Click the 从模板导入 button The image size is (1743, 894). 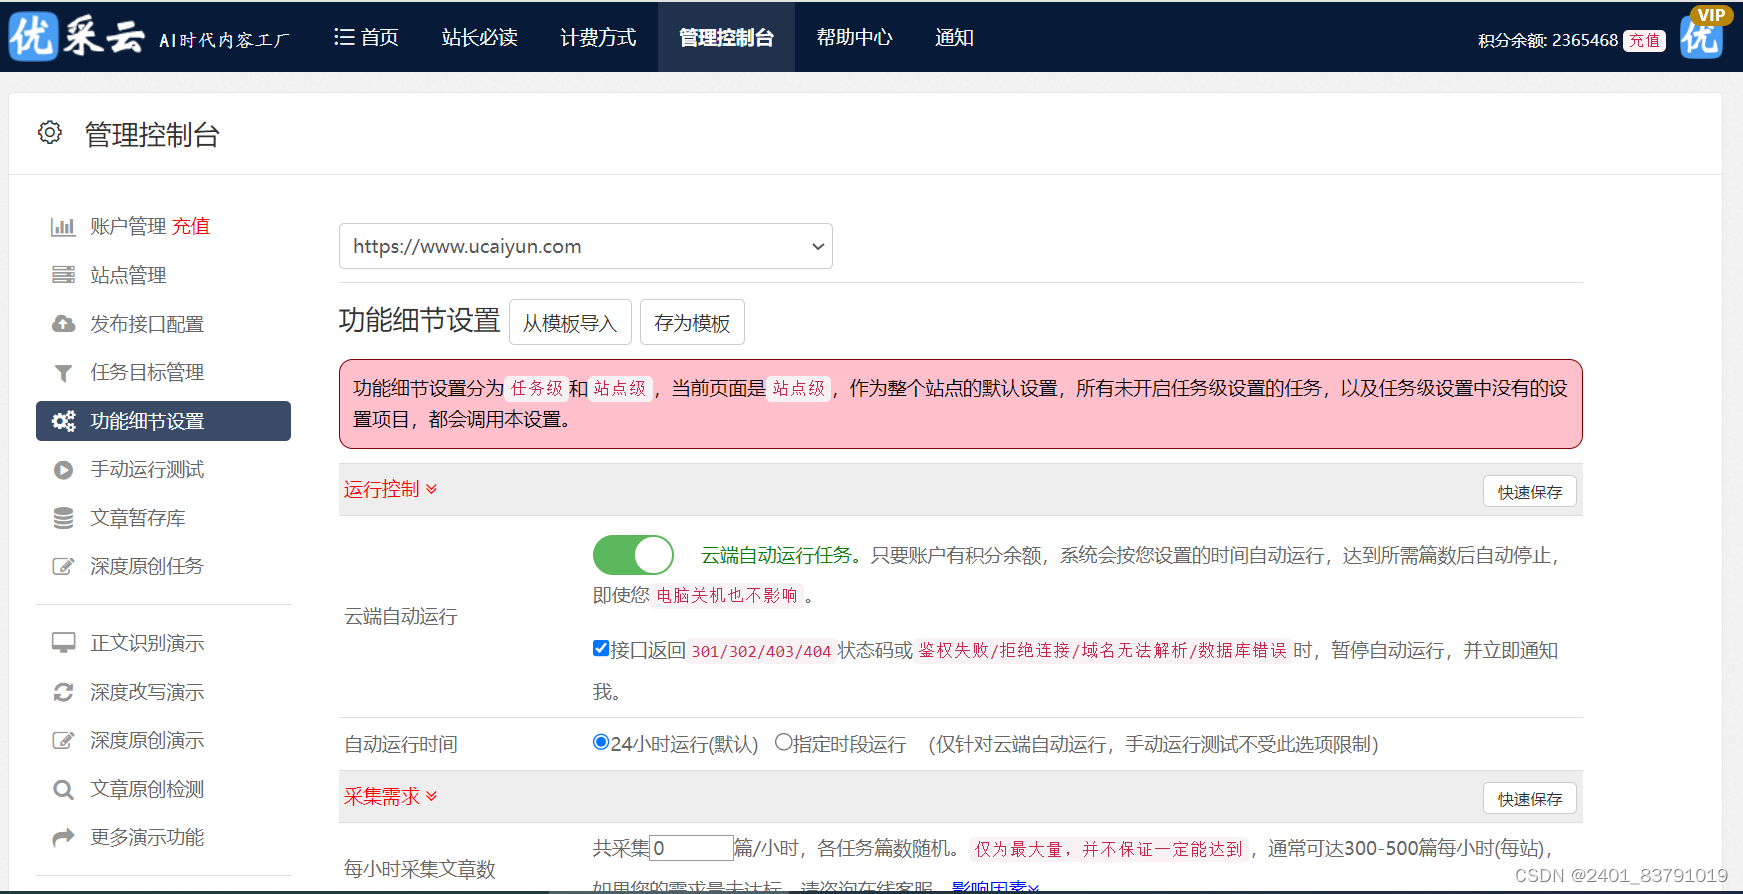click(570, 322)
